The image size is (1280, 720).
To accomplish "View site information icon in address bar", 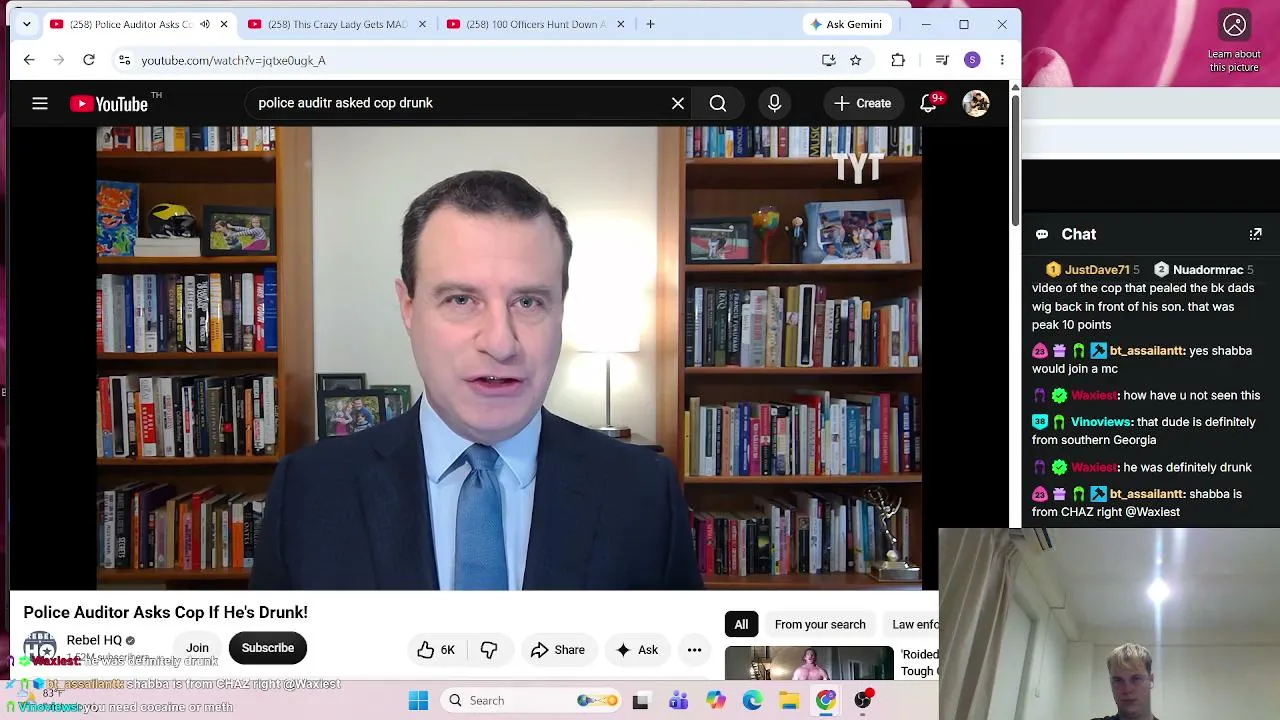I will click(x=124, y=60).
